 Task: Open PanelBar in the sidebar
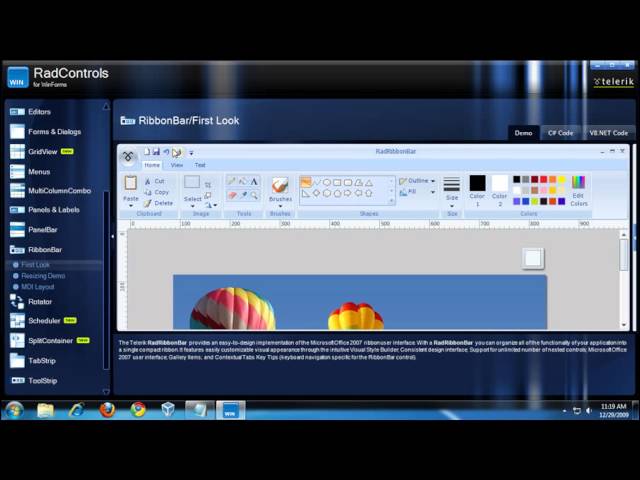click(x=33, y=229)
